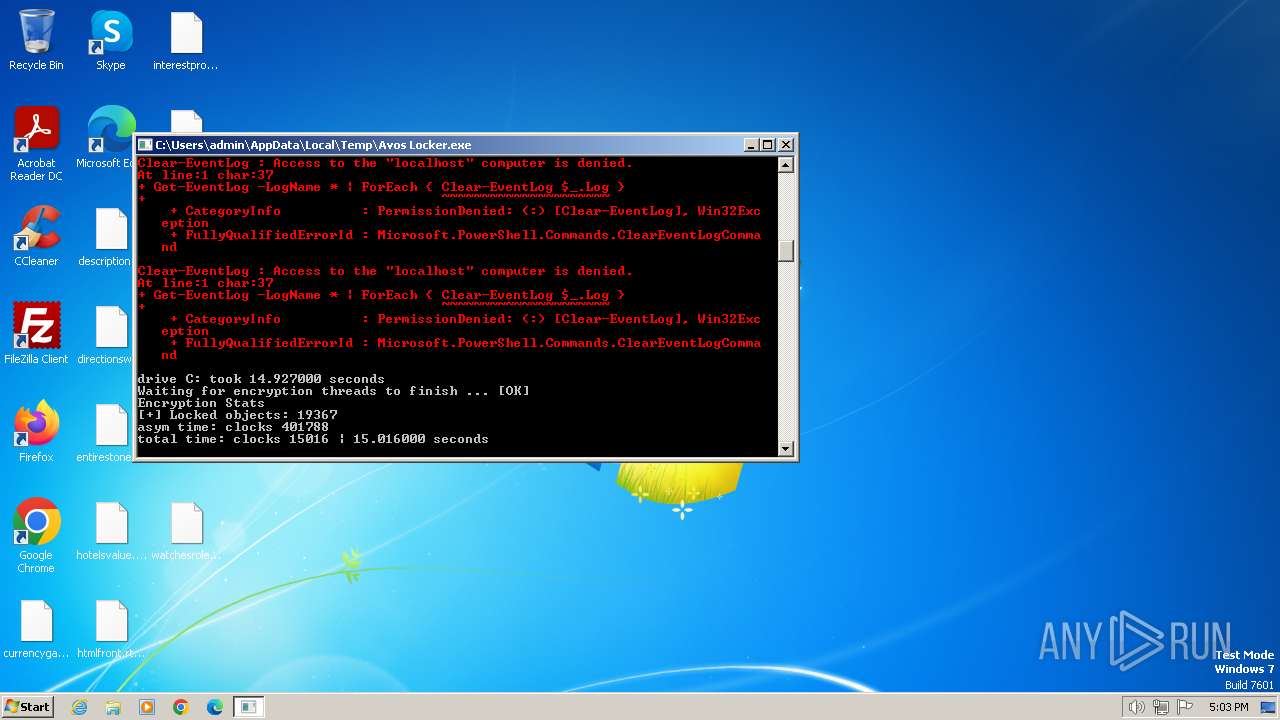The image size is (1280, 720).
Task: Click the Start button
Action: click(27, 706)
